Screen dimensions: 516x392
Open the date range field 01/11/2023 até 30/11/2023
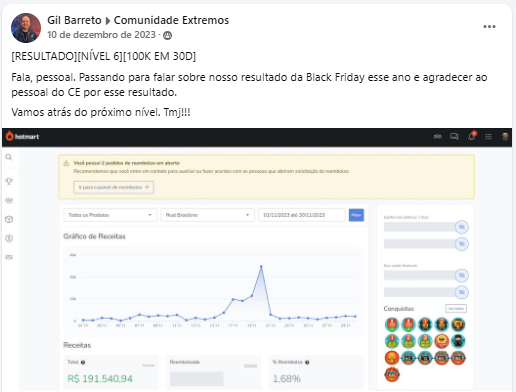(x=302, y=215)
